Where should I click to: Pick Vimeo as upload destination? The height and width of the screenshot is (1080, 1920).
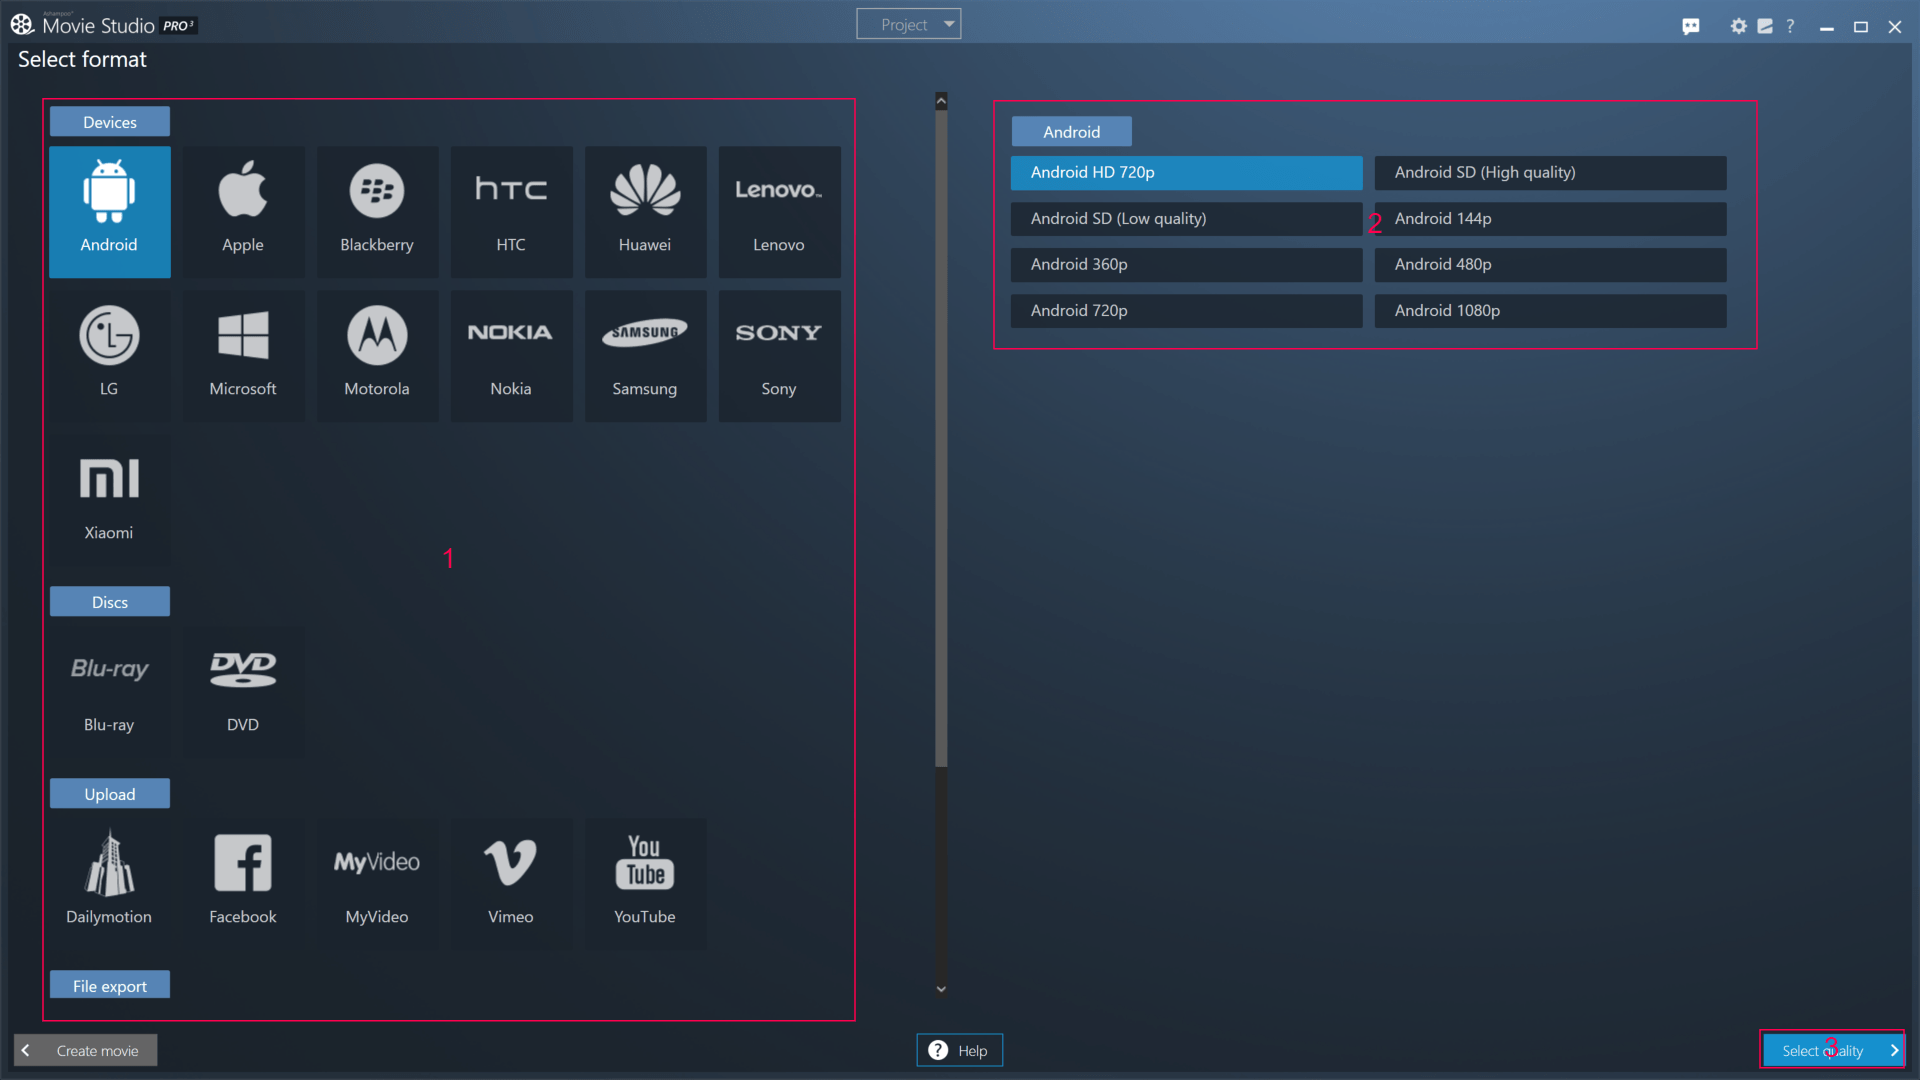511,884
